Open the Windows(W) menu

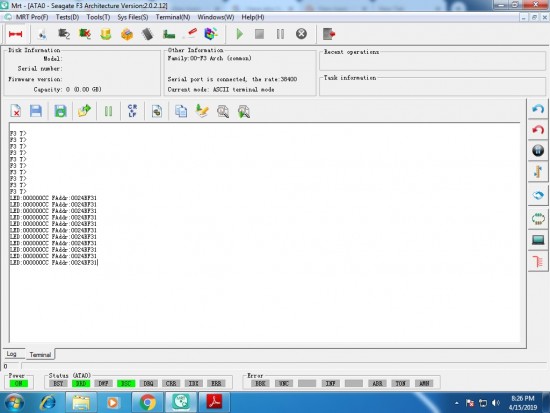216,17
